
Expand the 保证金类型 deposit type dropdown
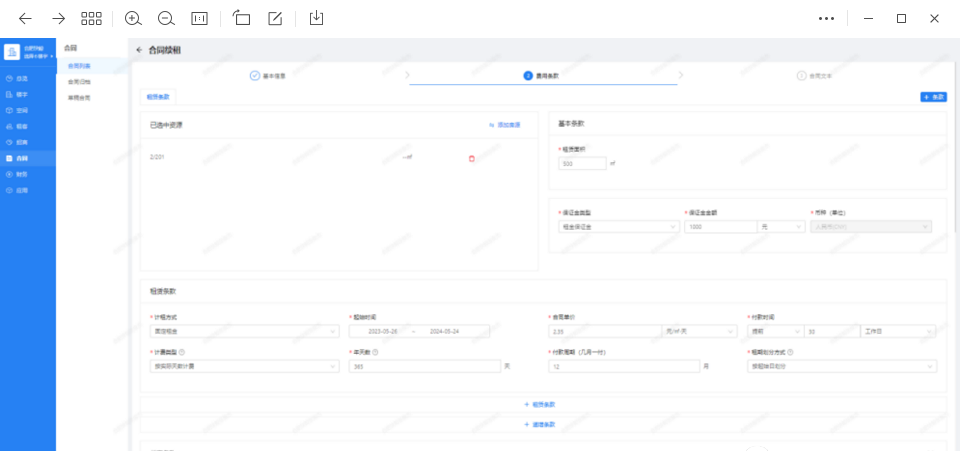click(x=617, y=227)
